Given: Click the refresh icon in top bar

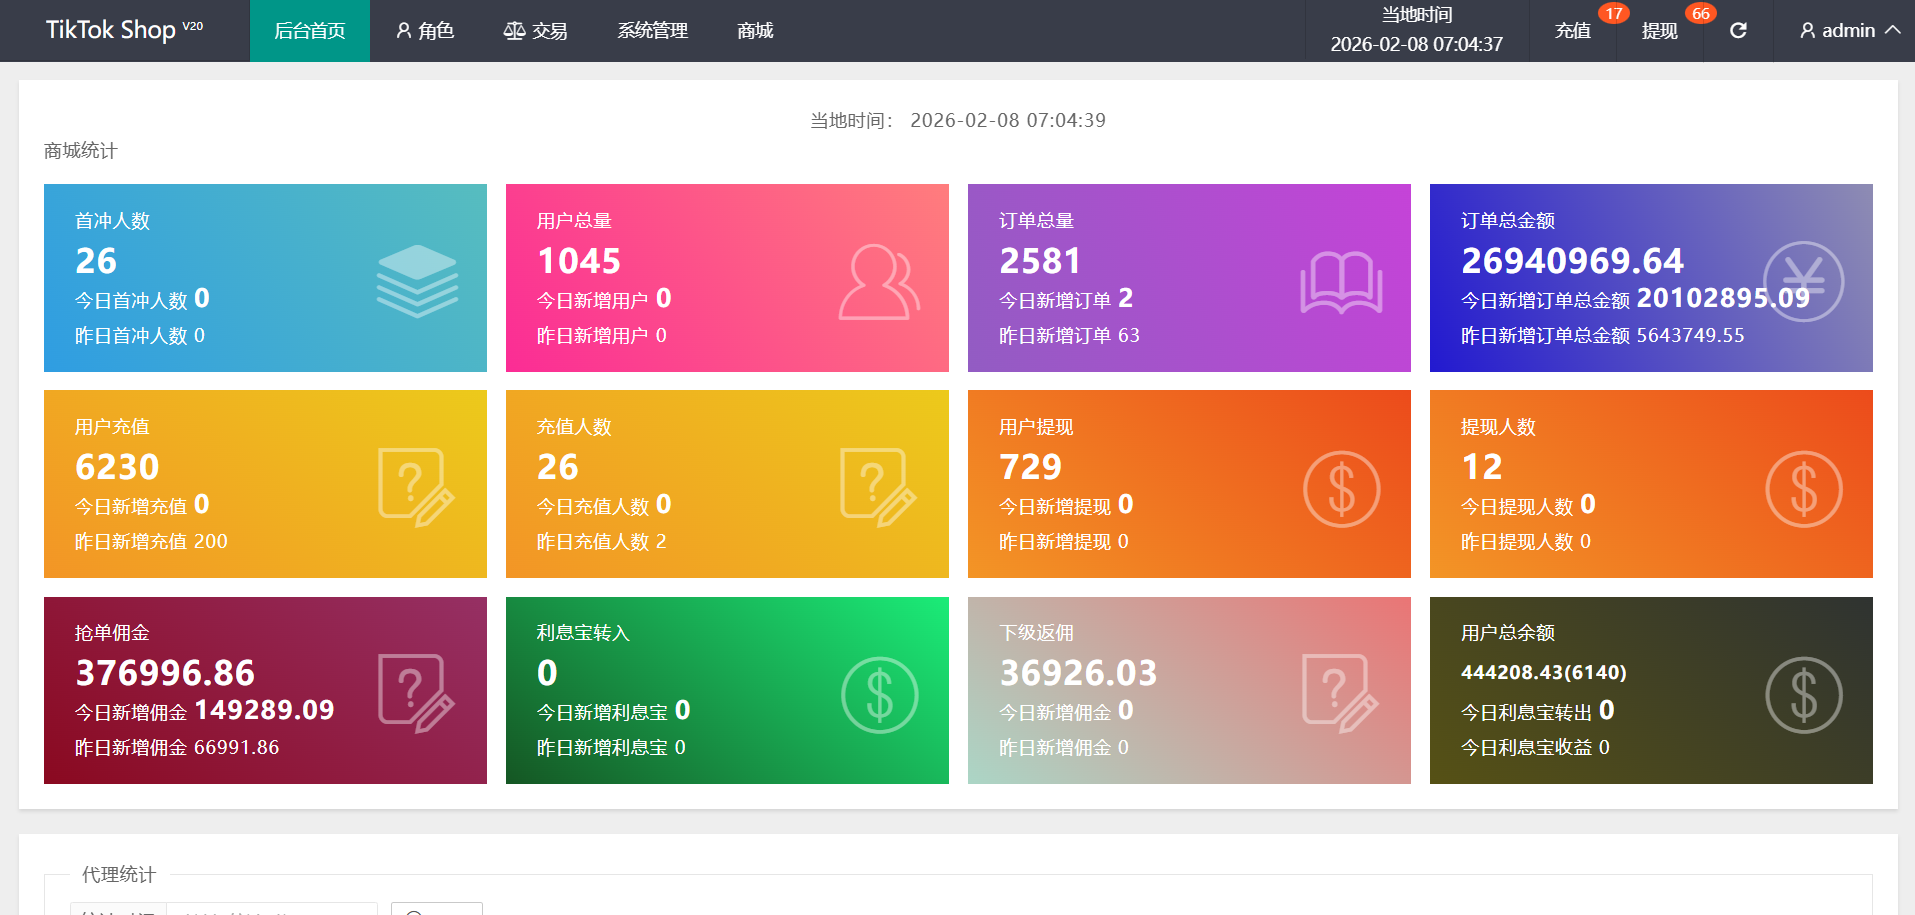Looking at the screenshot, I should click(1738, 31).
